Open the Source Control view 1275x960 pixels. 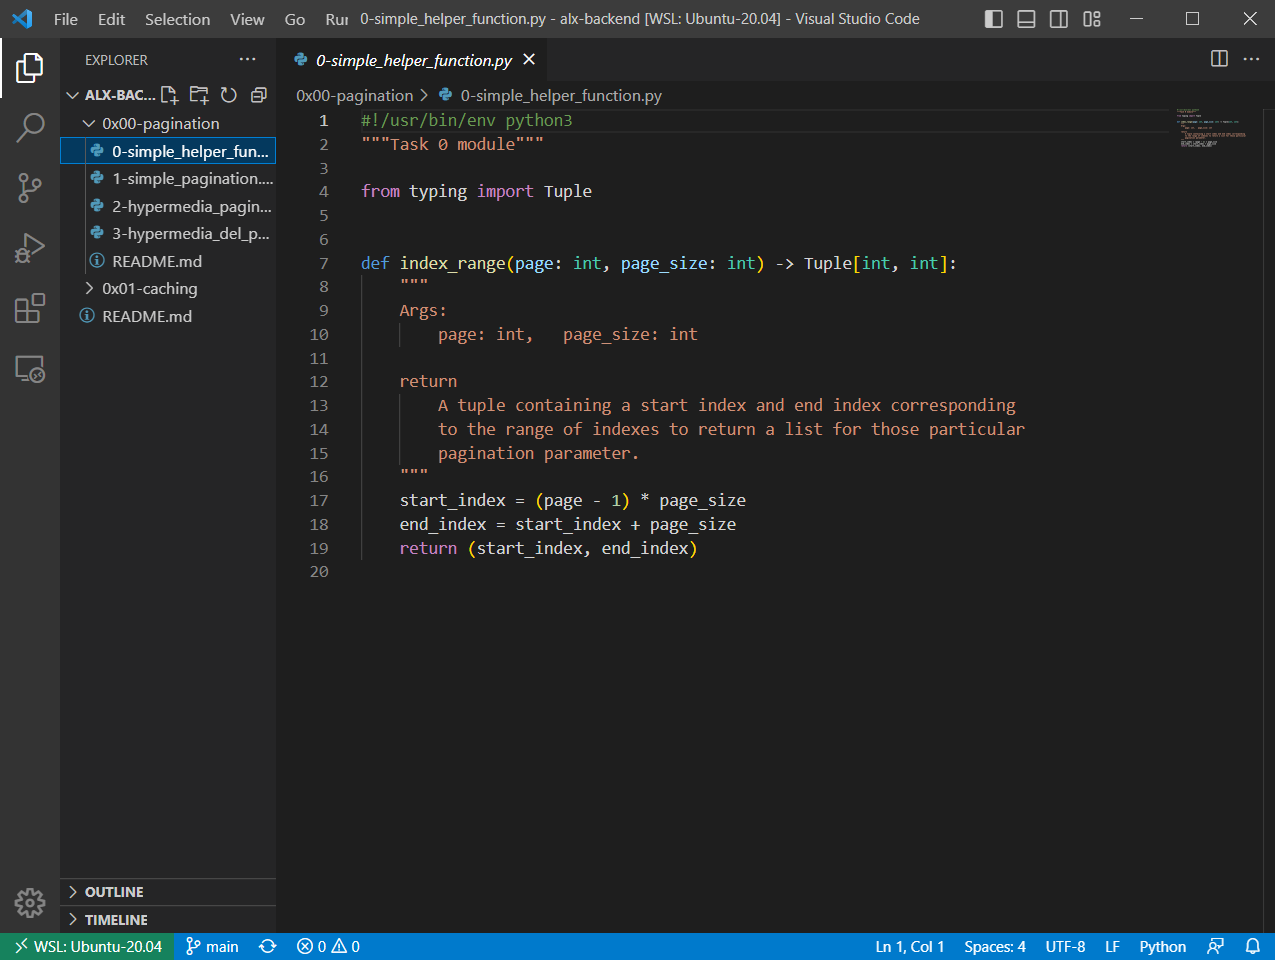(30, 187)
